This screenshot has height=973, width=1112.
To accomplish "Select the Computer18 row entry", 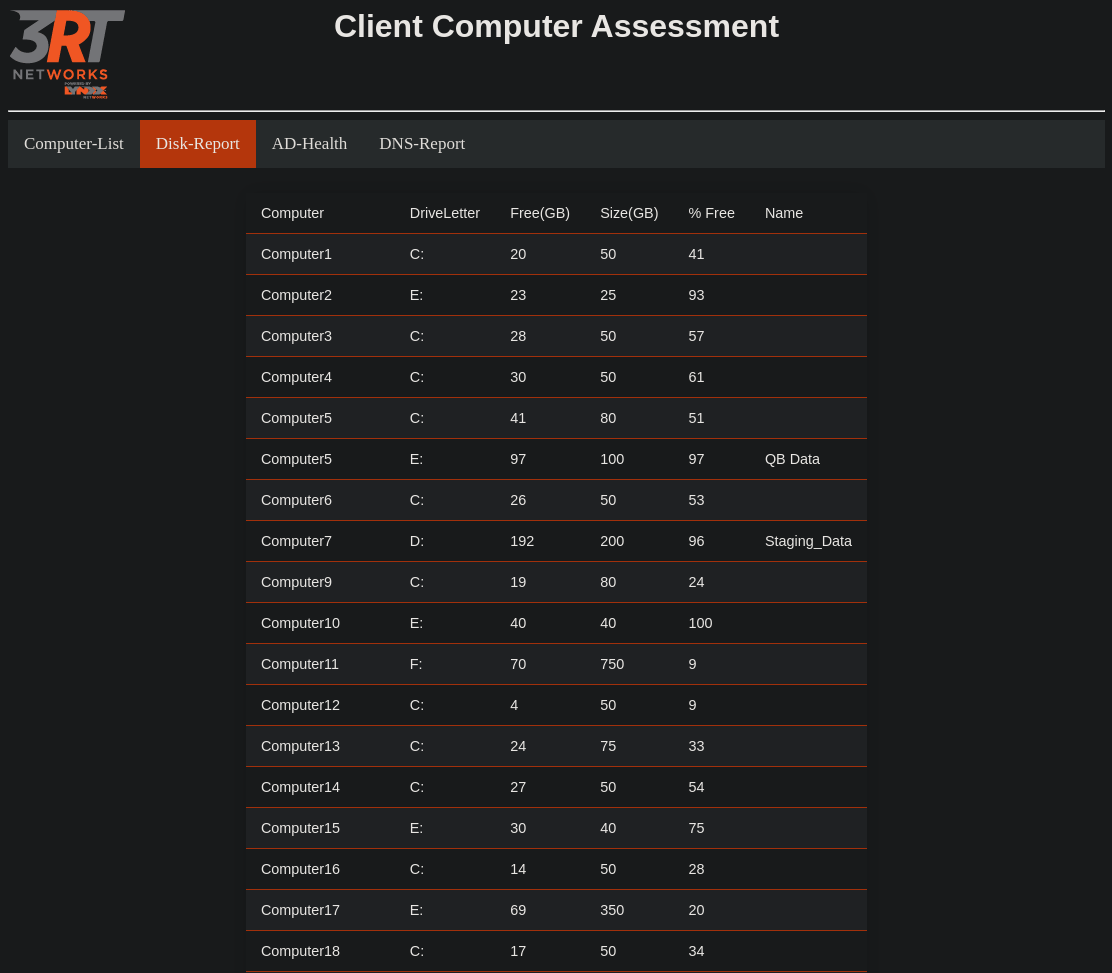I will point(300,951).
